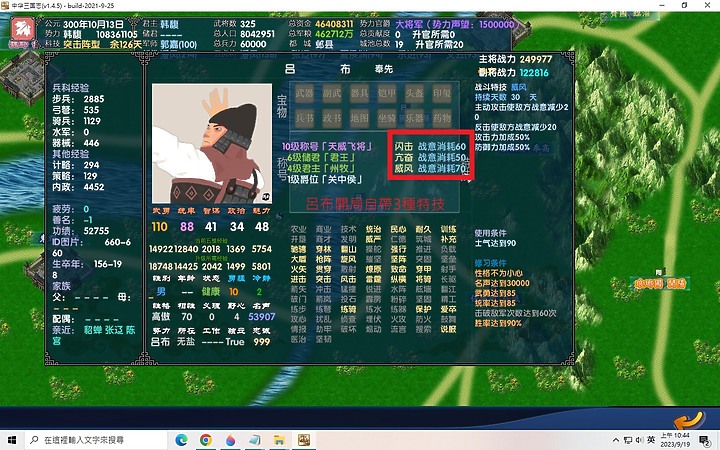Viewport: 720px width, 450px height.
Task: Click the orange return arrow
Action: [x=689, y=420]
